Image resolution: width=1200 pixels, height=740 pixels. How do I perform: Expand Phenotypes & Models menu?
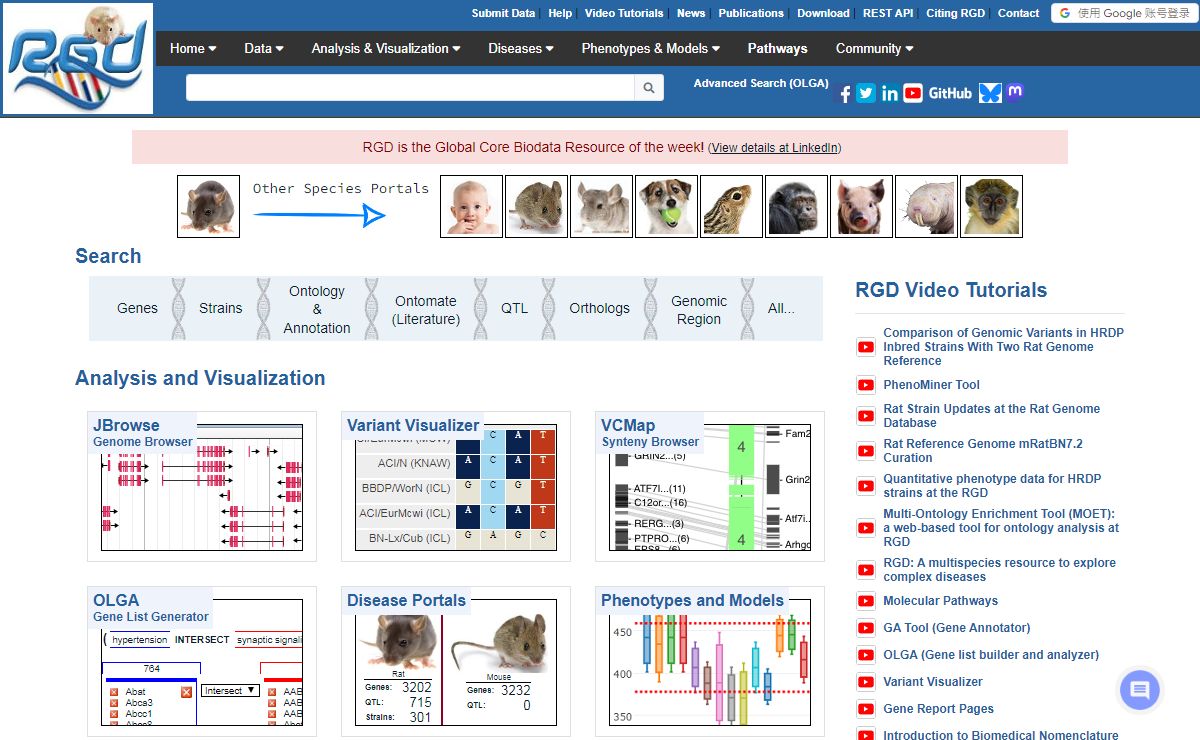point(651,48)
